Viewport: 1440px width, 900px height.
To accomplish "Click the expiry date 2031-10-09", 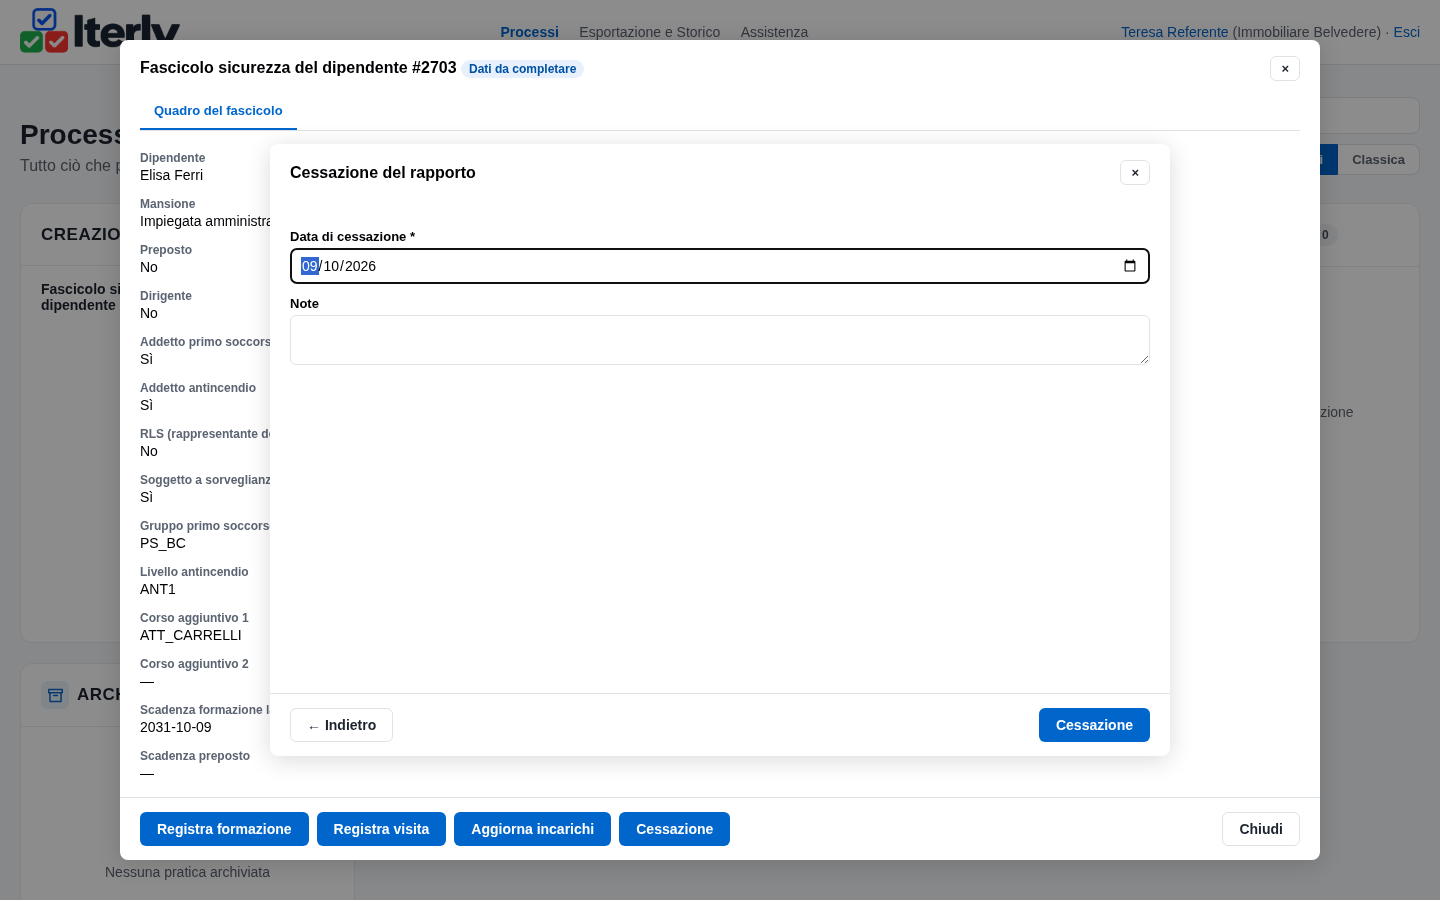I will click(x=176, y=727).
